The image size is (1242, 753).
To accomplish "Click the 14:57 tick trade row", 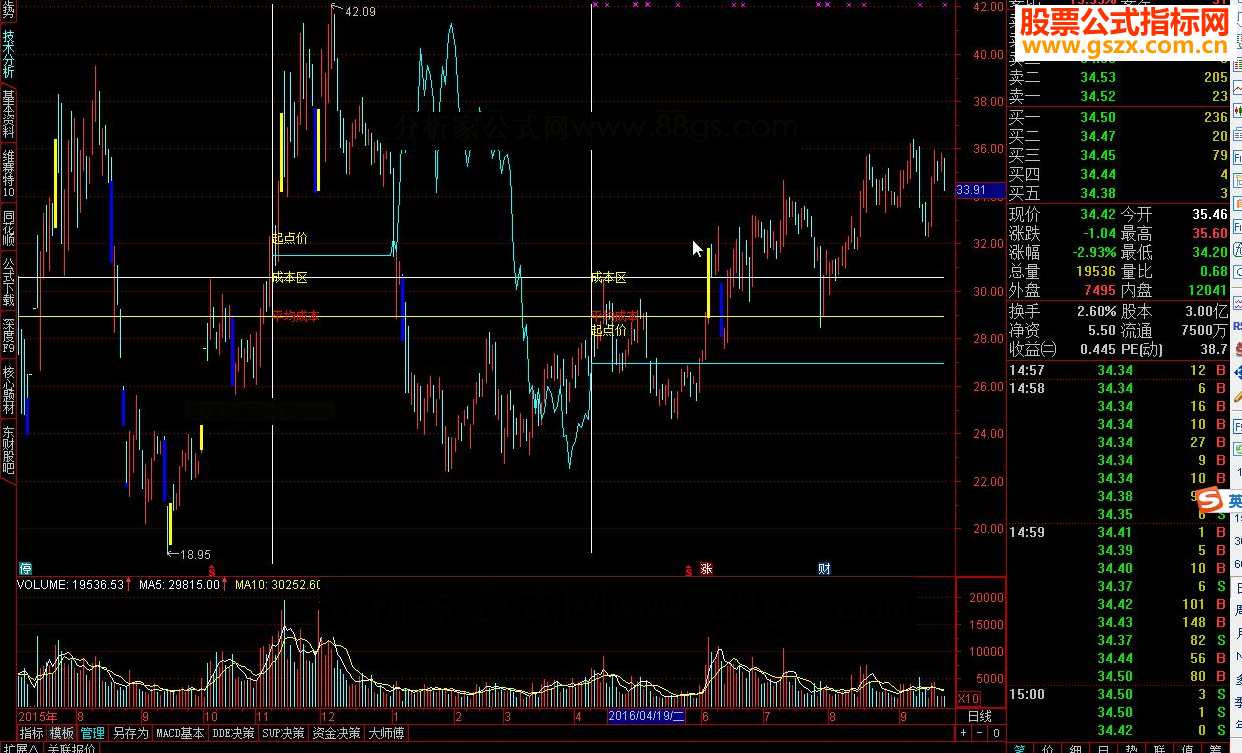I will coord(1118,370).
